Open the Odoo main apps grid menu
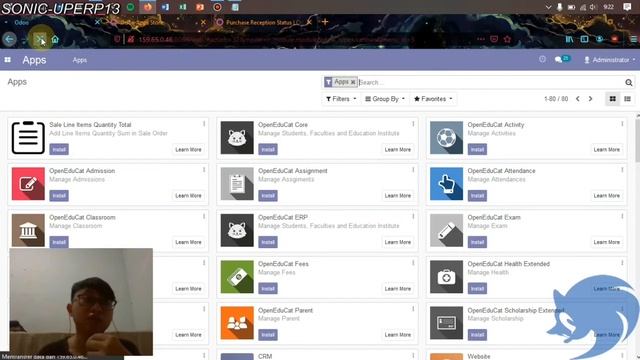 click(x=7, y=60)
